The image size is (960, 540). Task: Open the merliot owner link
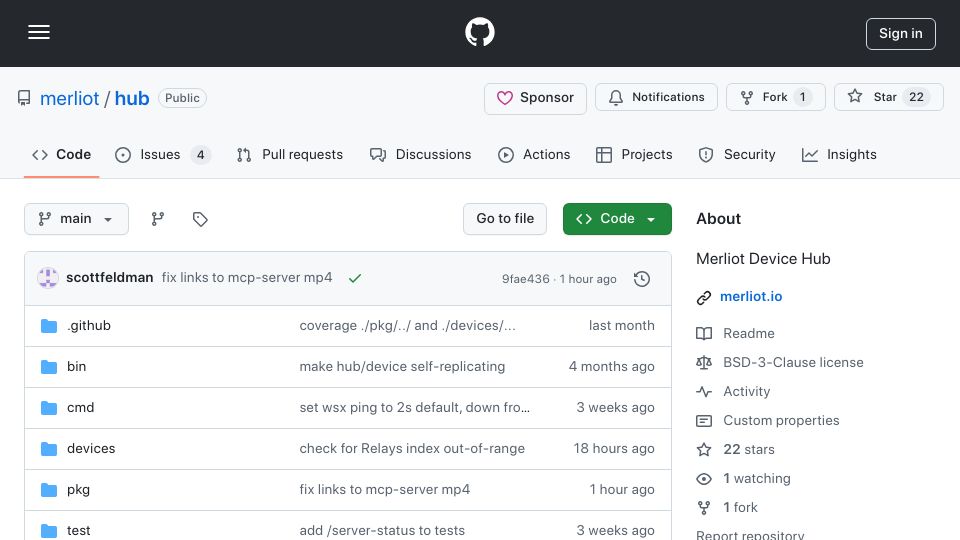click(69, 98)
